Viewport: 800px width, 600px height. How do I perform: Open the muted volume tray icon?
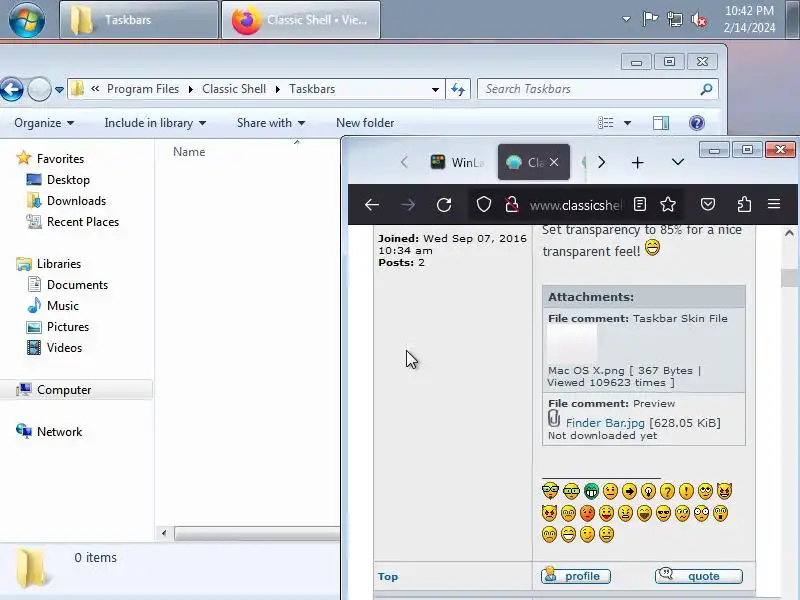(x=699, y=20)
